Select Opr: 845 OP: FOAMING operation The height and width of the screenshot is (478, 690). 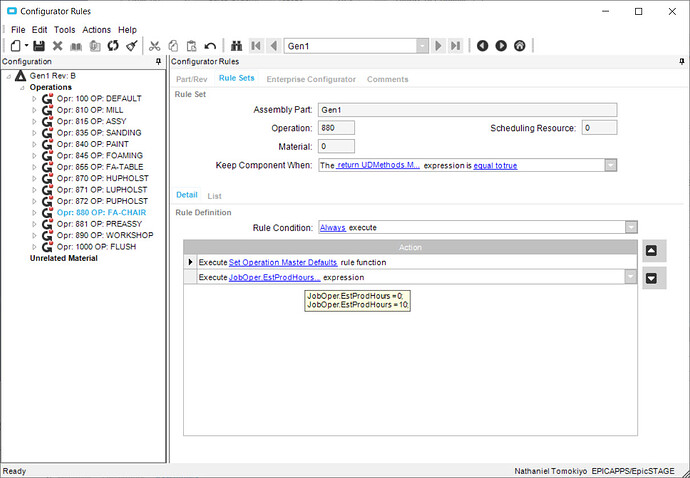[x=100, y=156]
